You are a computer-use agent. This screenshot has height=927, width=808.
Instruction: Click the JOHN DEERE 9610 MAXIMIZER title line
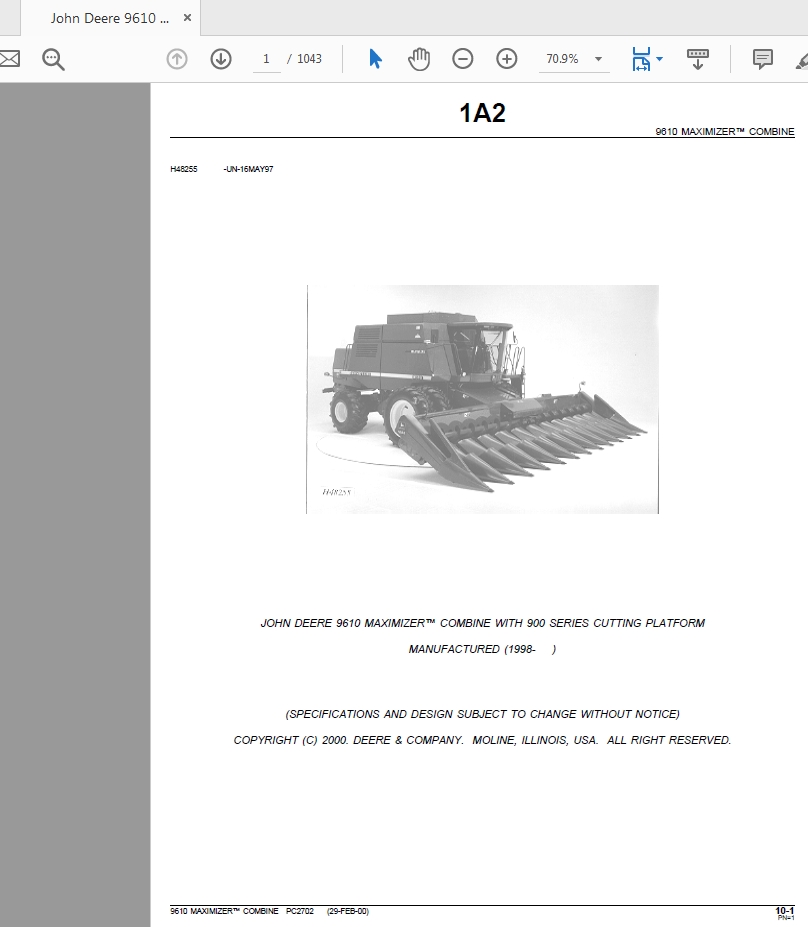tap(482, 623)
